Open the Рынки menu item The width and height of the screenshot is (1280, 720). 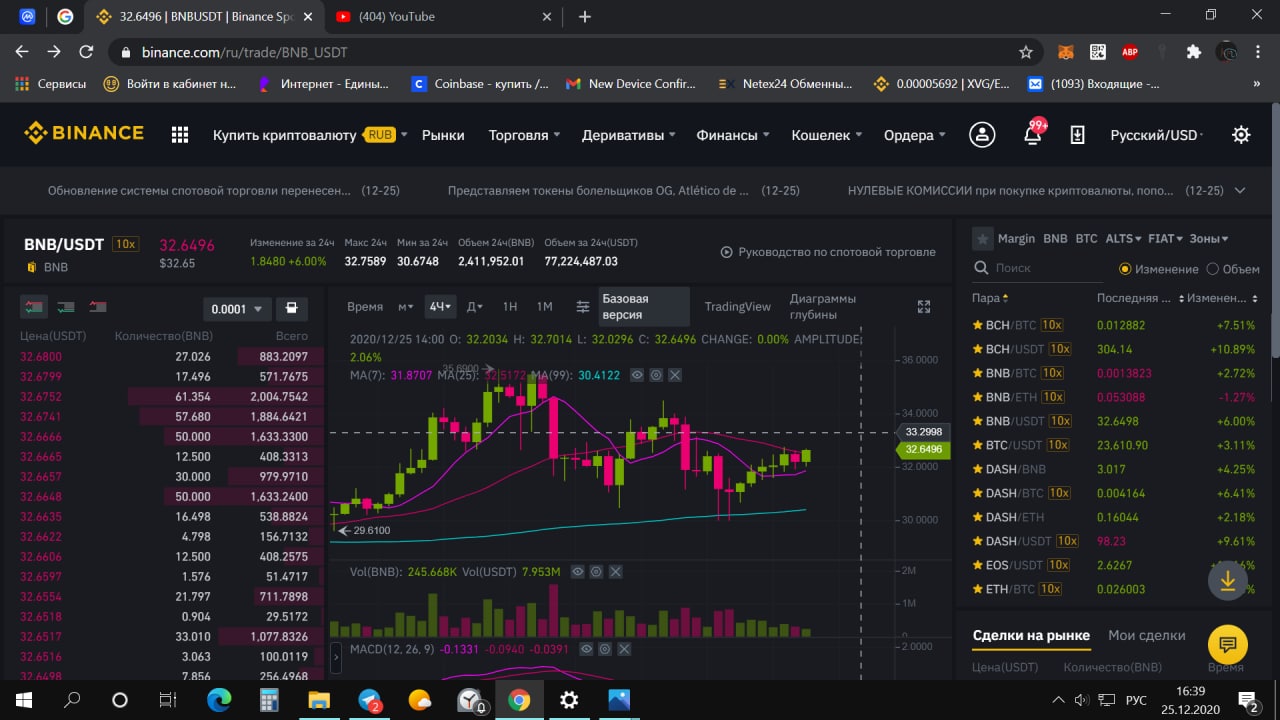[443, 135]
